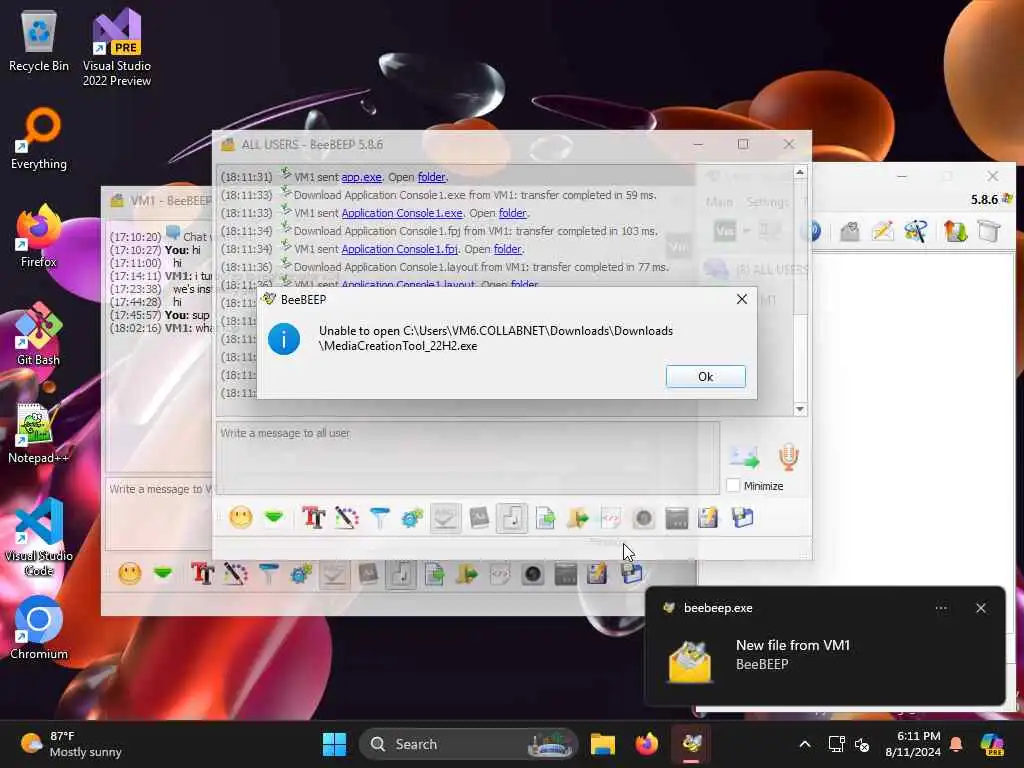Click camera icon in ALL USERS toolbar
Screen dimensions: 1024x768
tap(643, 518)
